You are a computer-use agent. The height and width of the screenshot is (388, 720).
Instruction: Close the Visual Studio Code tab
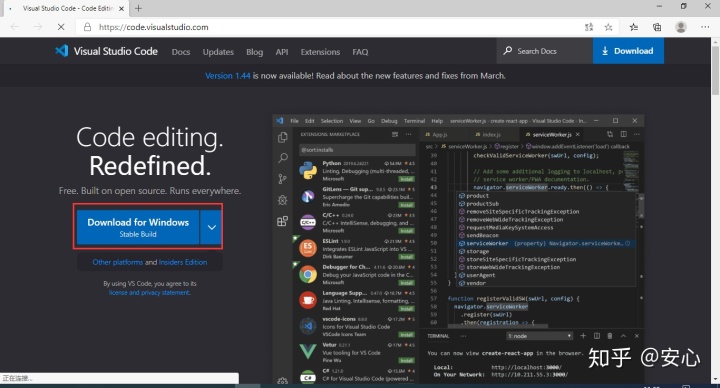[x=121, y=8]
